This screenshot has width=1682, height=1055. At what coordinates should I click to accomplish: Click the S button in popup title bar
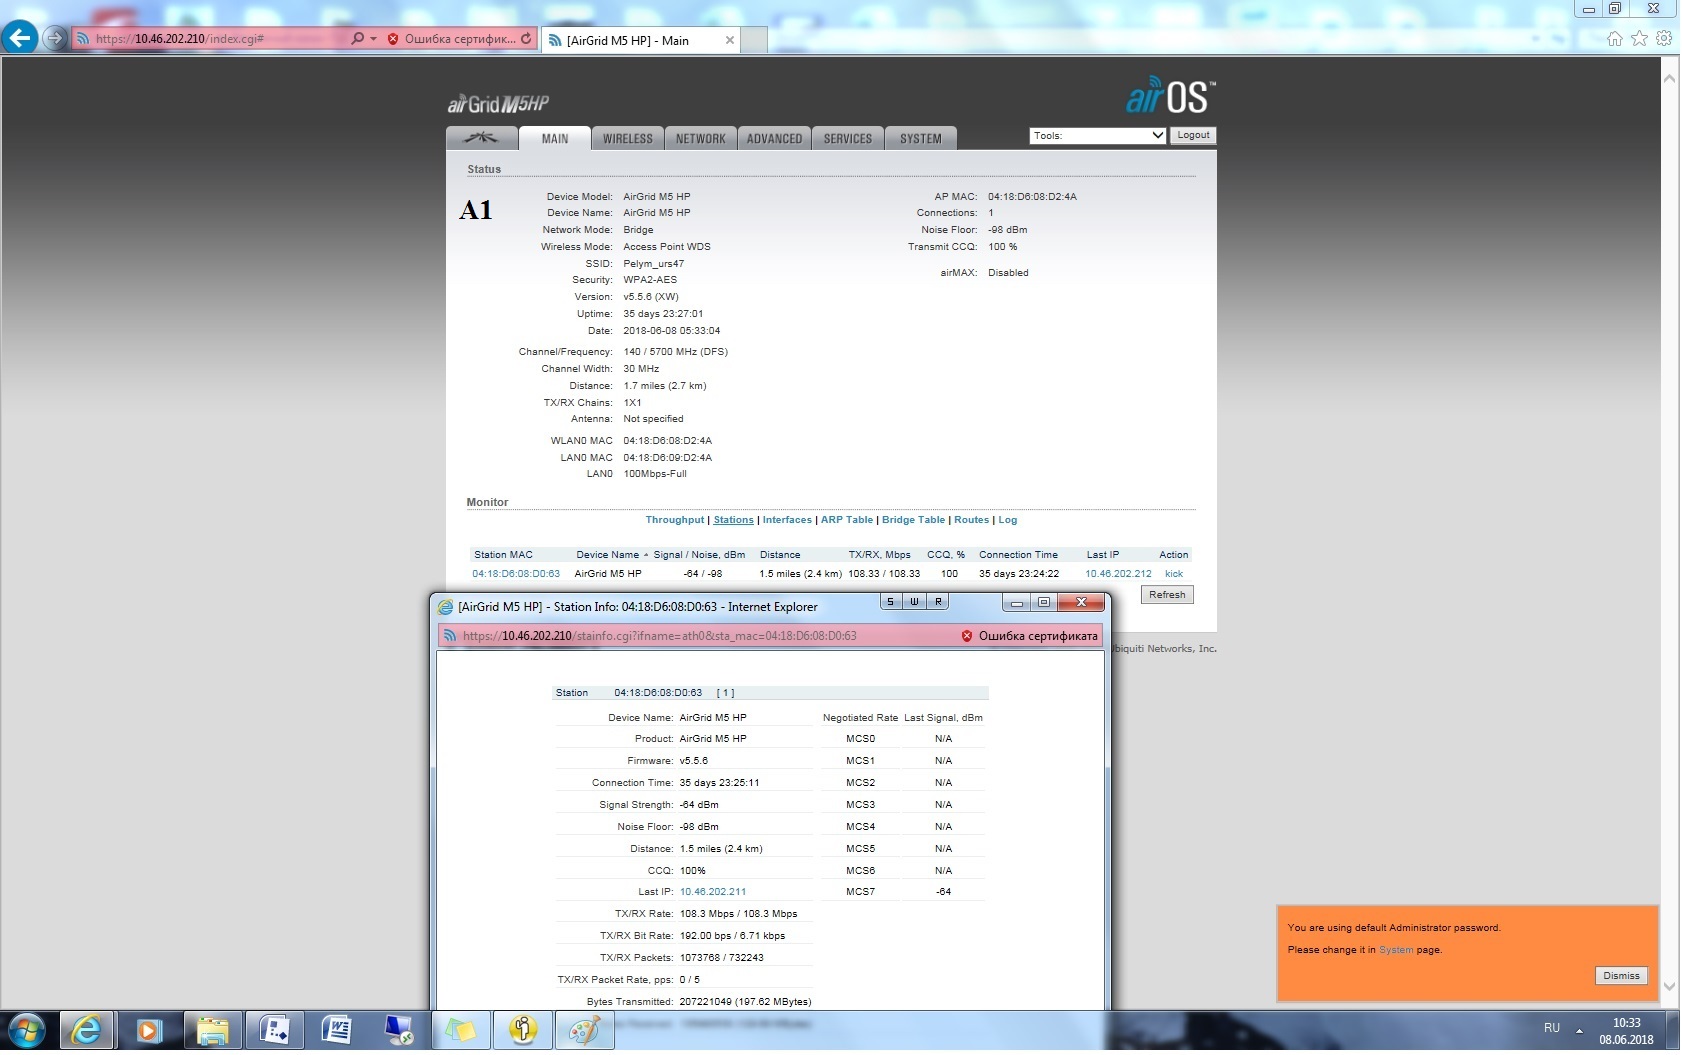coord(890,602)
